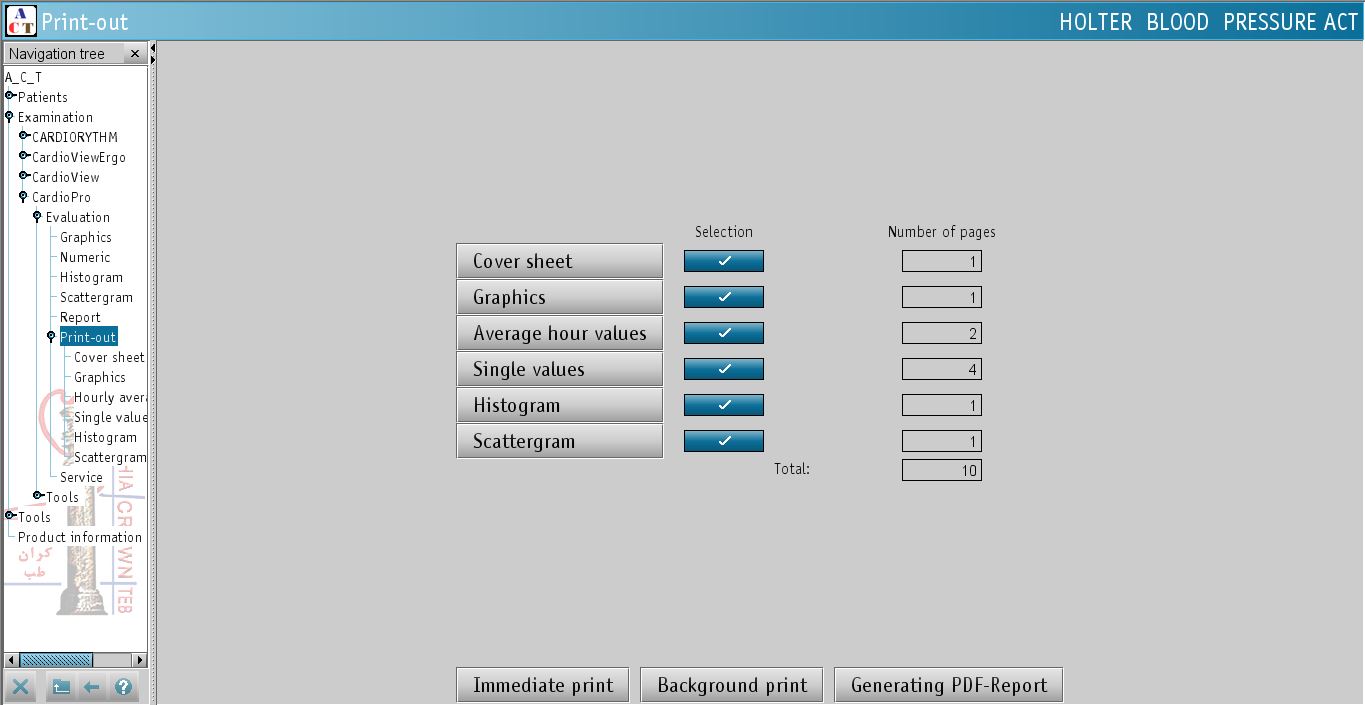Open help with the question mark icon
This screenshot has width=1365, height=705.
tap(123, 687)
